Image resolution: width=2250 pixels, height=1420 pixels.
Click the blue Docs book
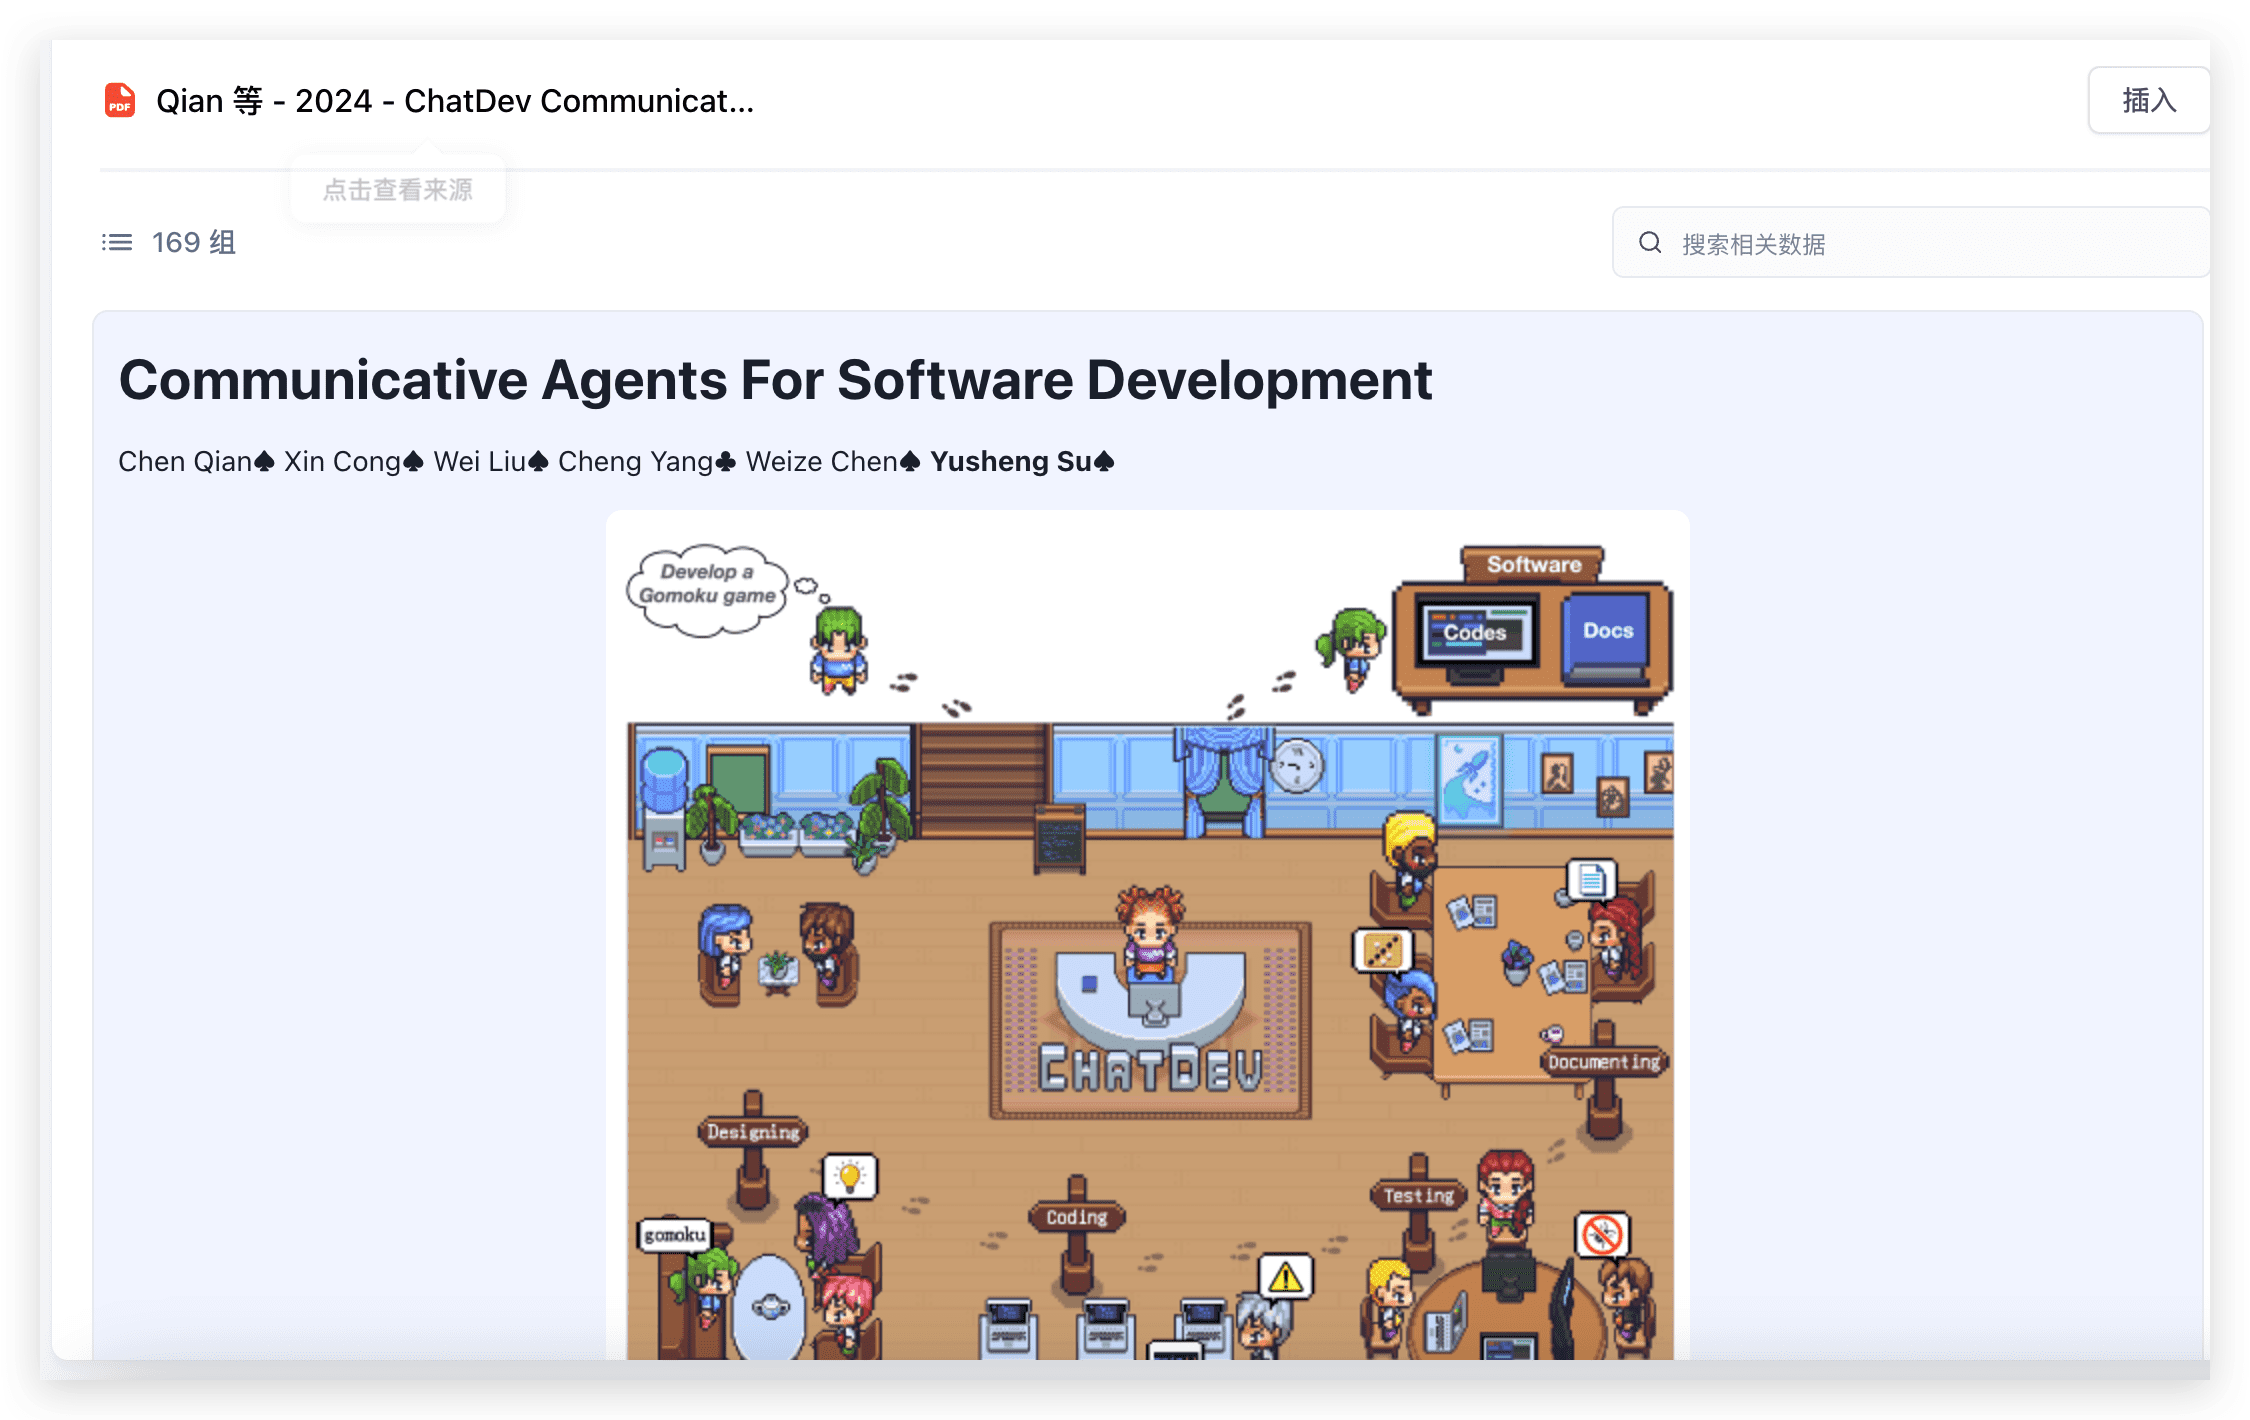[x=1607, y=632]
